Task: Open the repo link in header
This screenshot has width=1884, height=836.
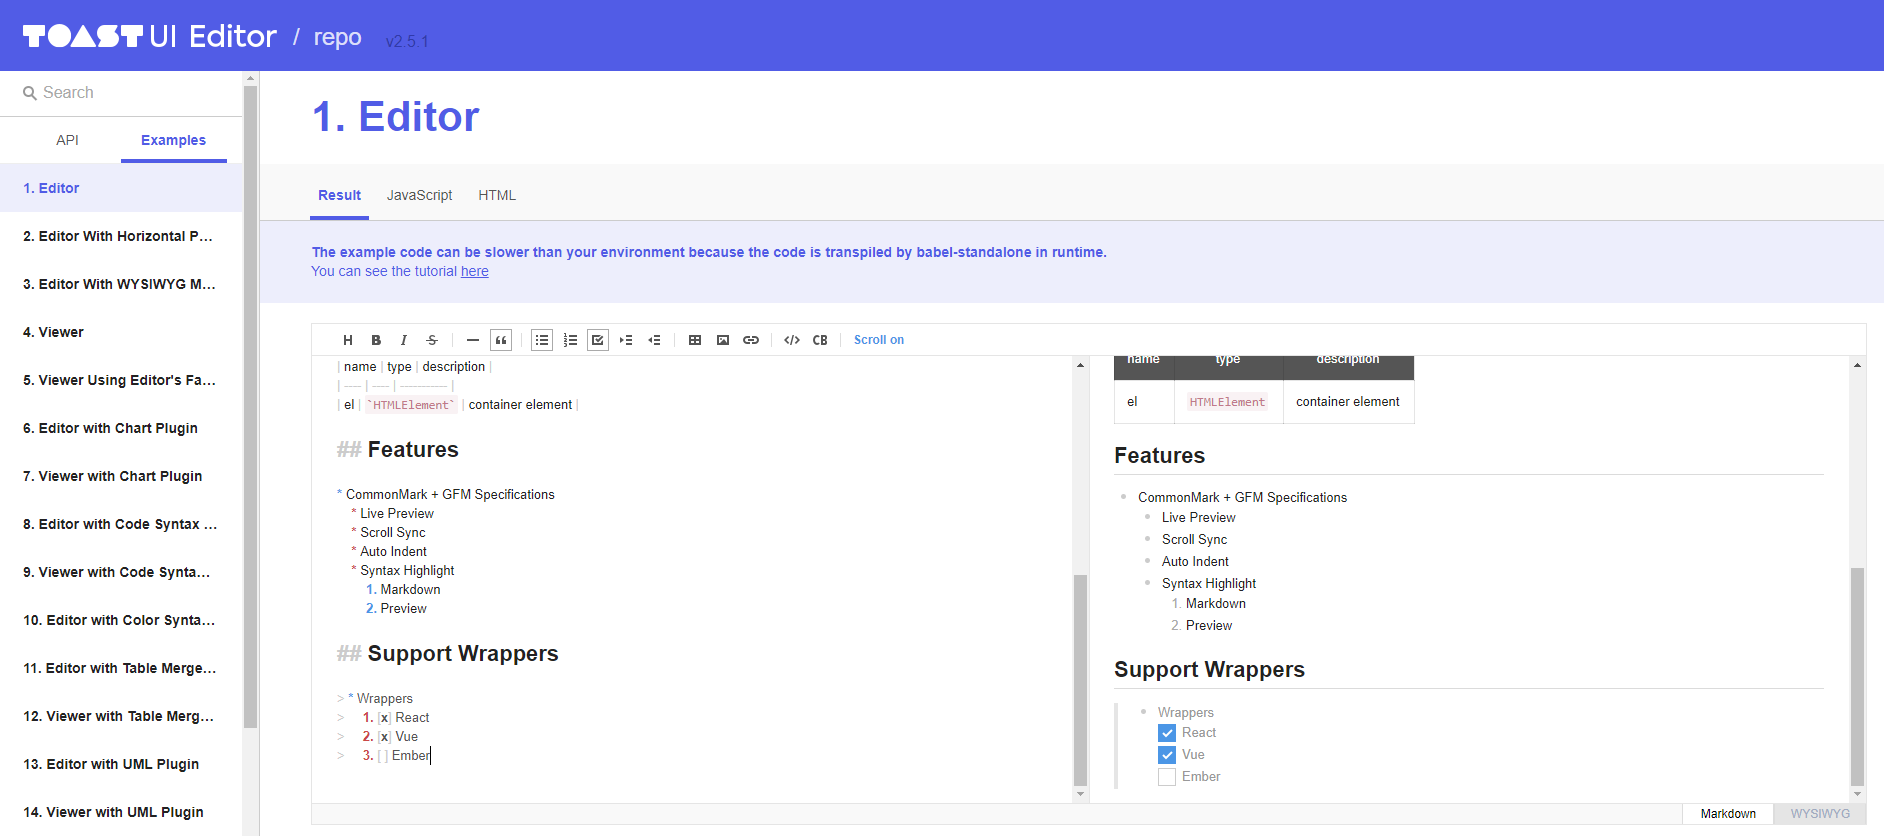Action: (337, 37)
